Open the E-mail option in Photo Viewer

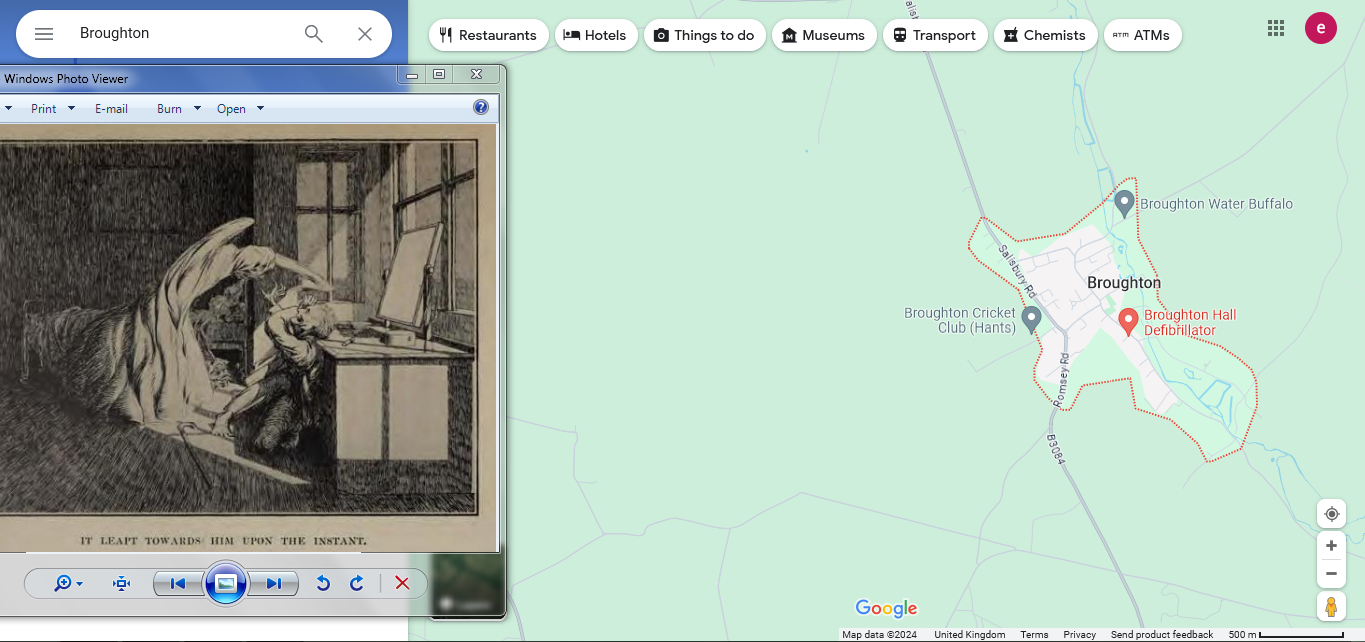(111, 109)
